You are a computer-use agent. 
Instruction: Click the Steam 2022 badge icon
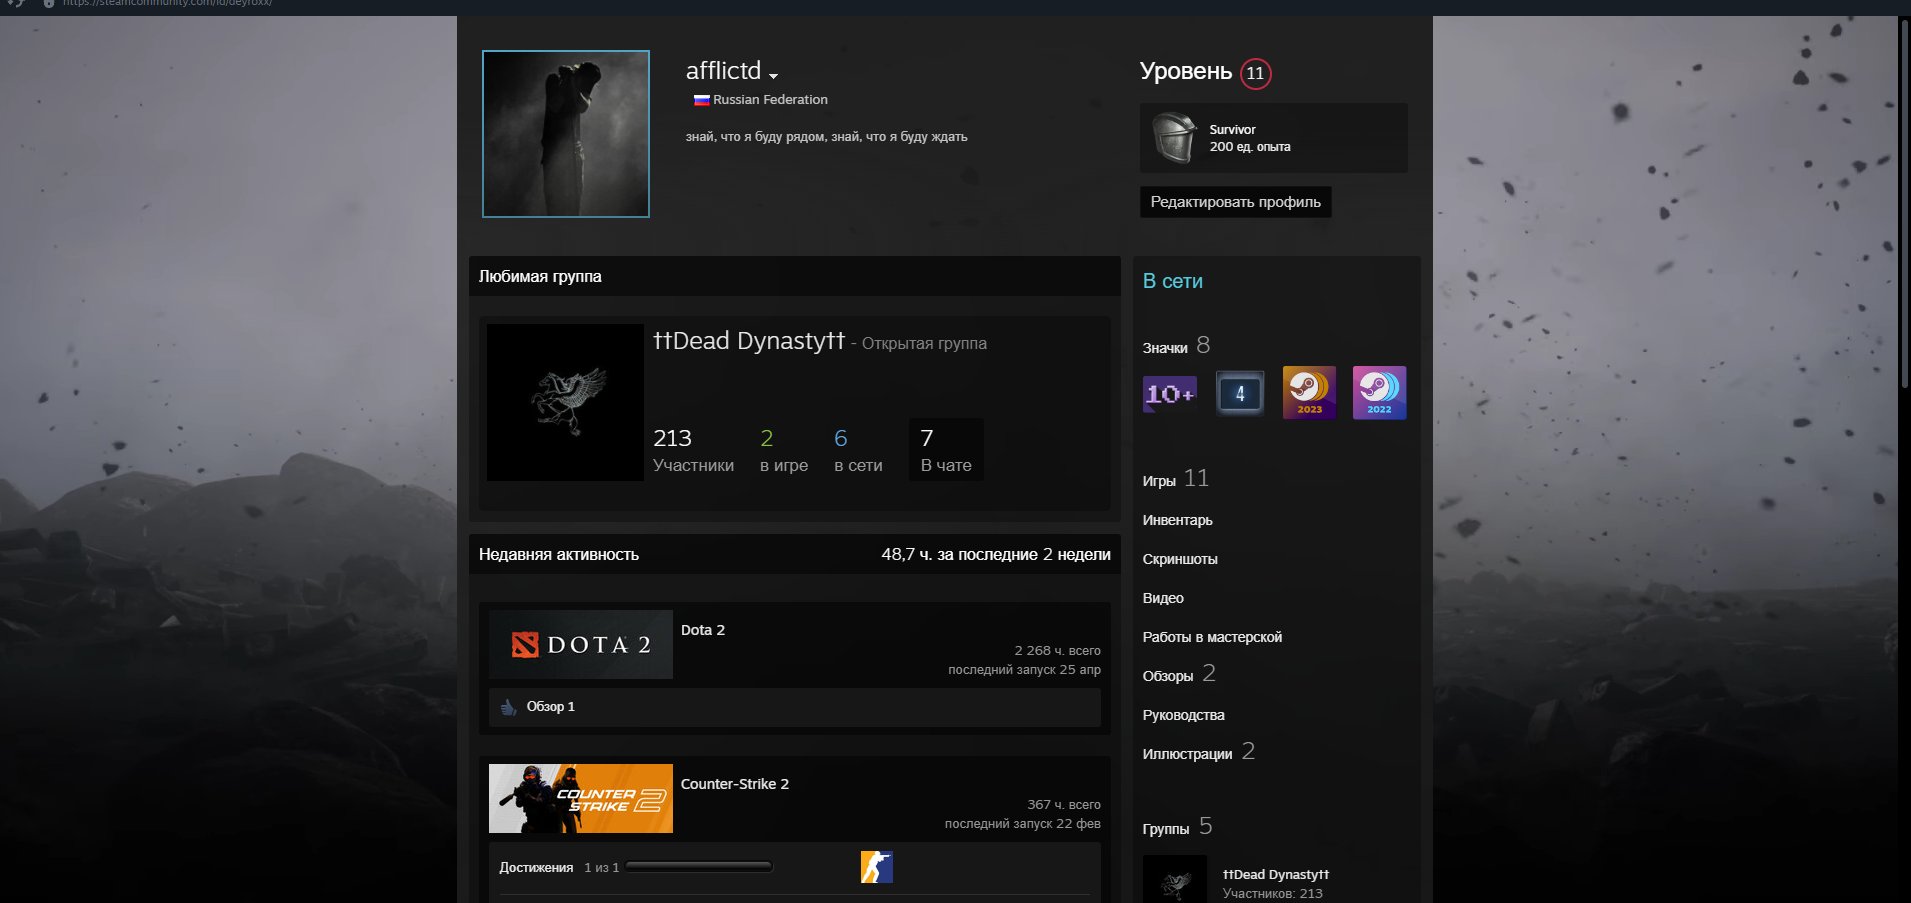(1380, 393)
